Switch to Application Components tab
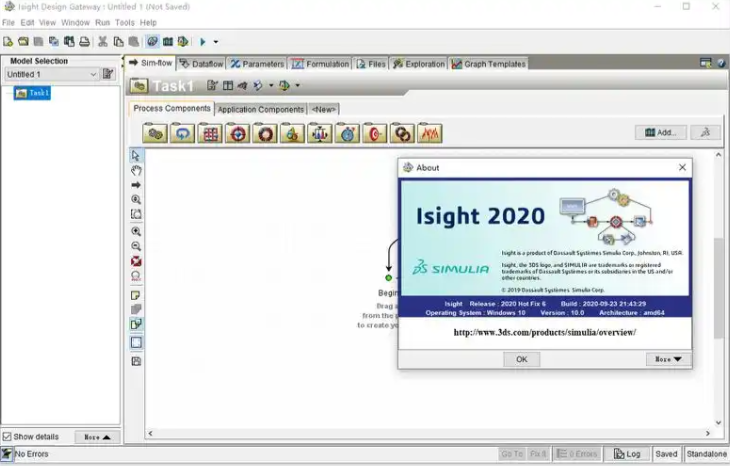 click(x=260, y=109)
